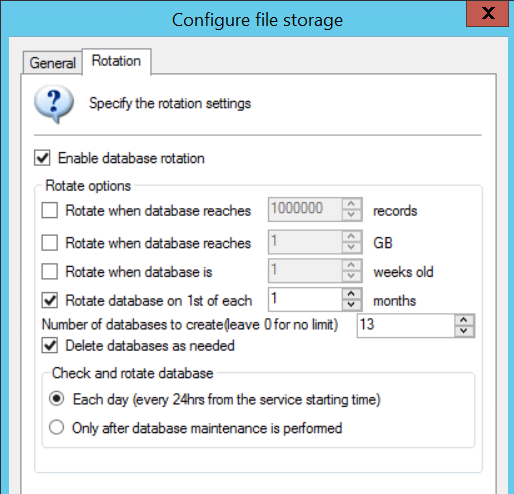Close the Configure file storage dialog
This screenshot has width=514, height=494.
click(487, 13)
